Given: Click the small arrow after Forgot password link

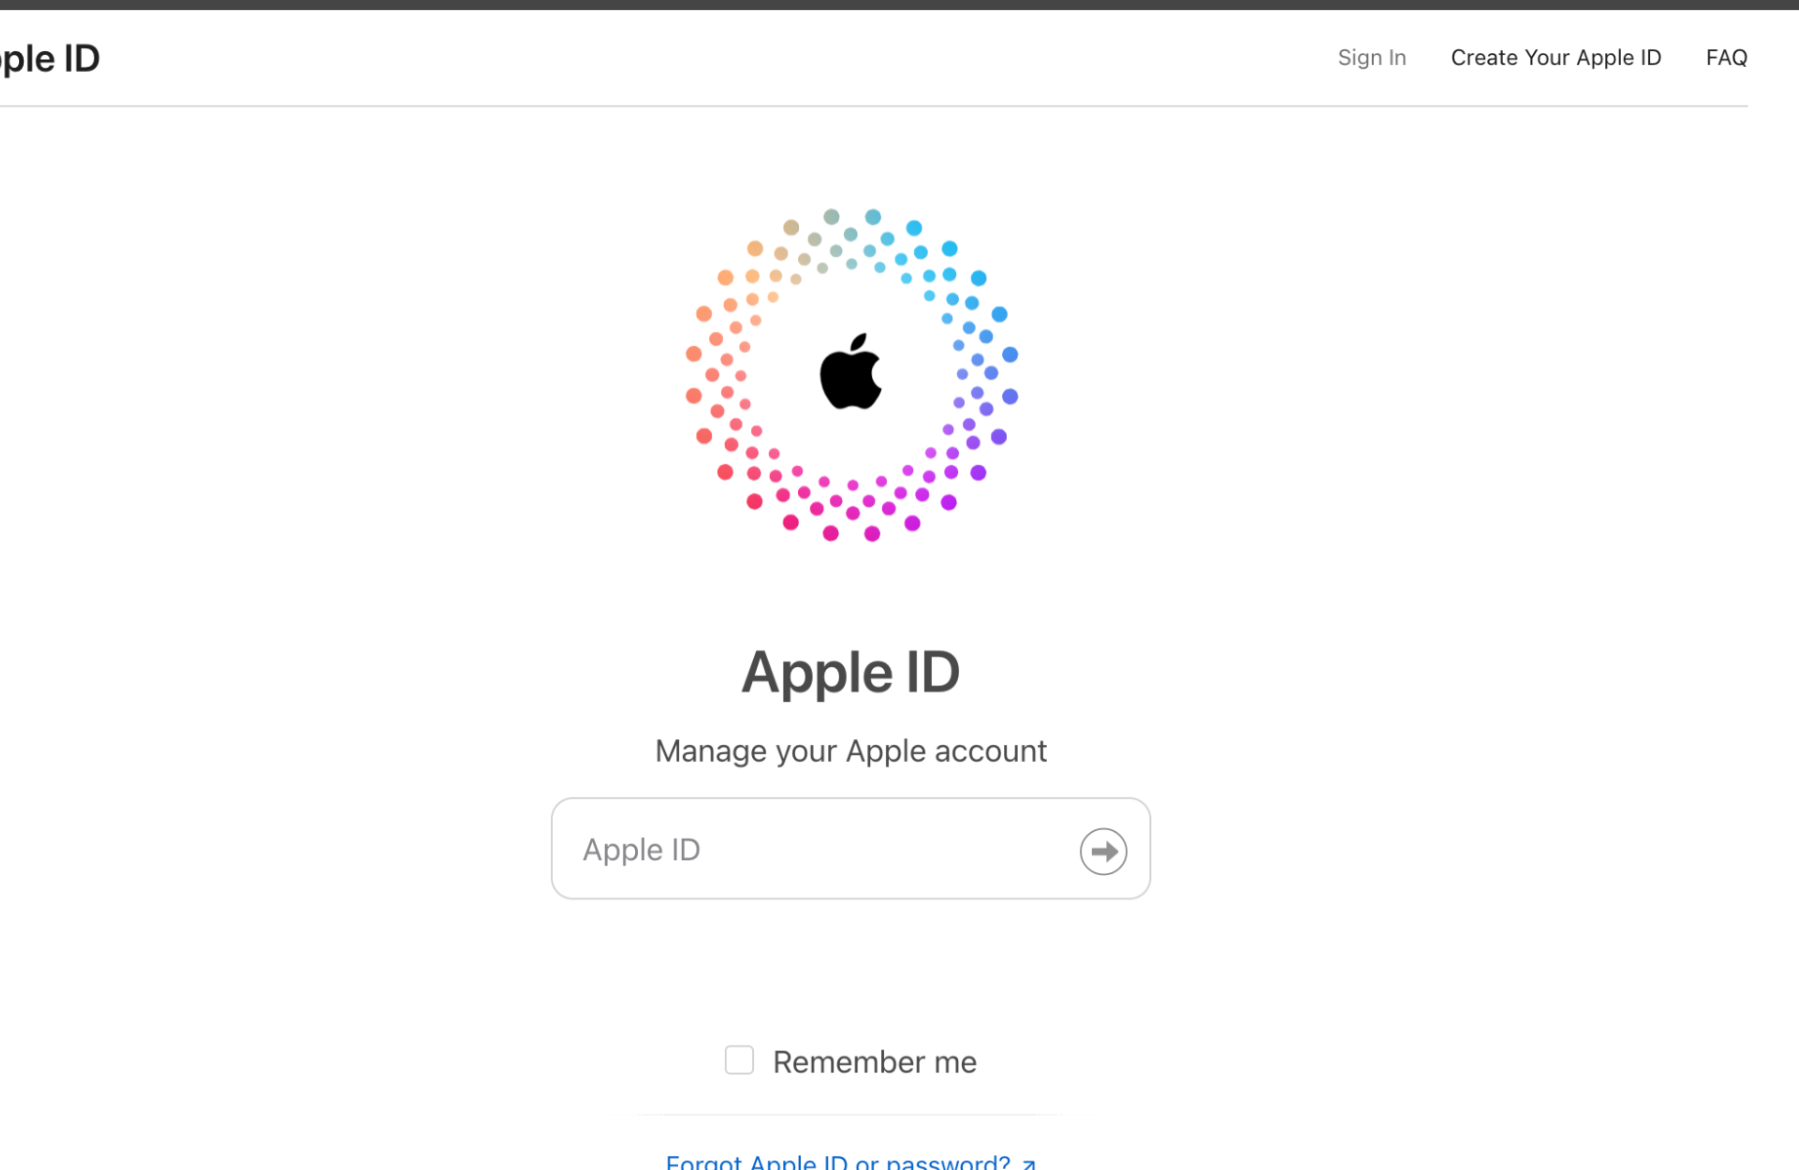Looking at the screenshot, I should click(x=1029, y=1164).
